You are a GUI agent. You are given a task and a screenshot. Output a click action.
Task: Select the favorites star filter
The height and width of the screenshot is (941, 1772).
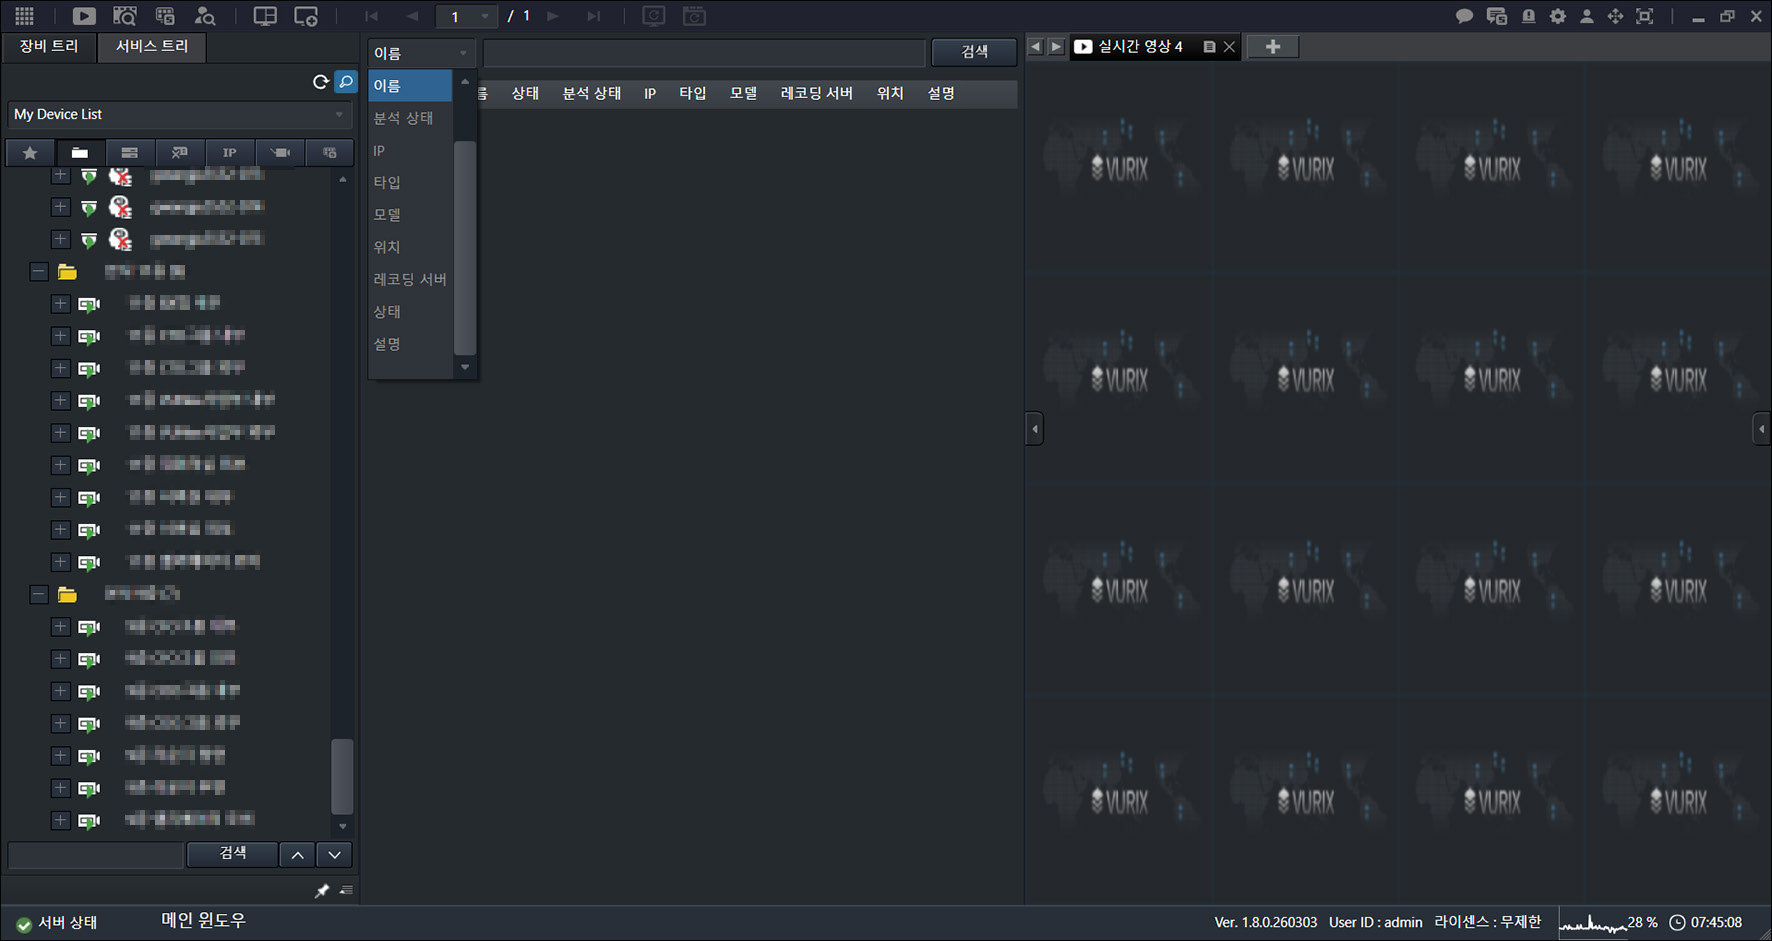click(x=30, y=153)
